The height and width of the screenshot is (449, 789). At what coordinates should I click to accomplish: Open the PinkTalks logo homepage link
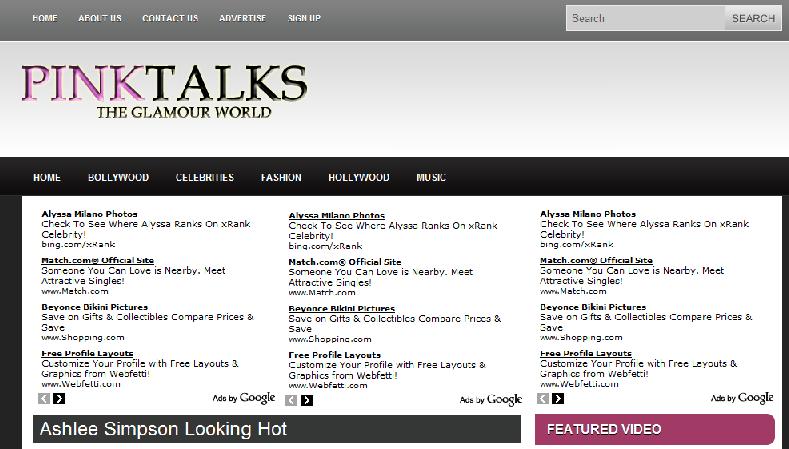(164, 91)
